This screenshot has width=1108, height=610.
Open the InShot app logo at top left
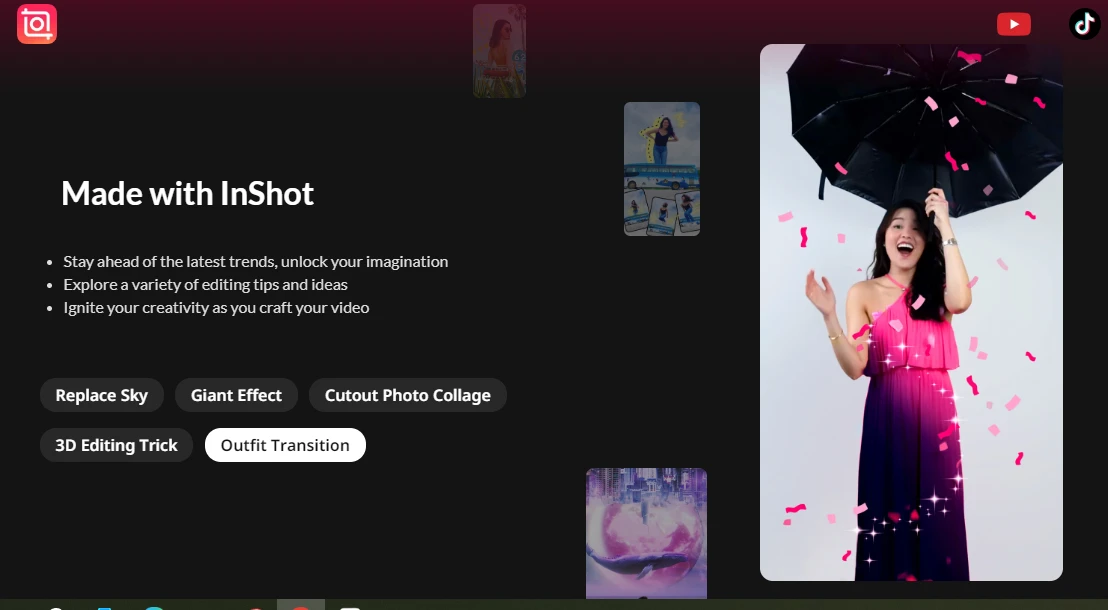point(36,23)
